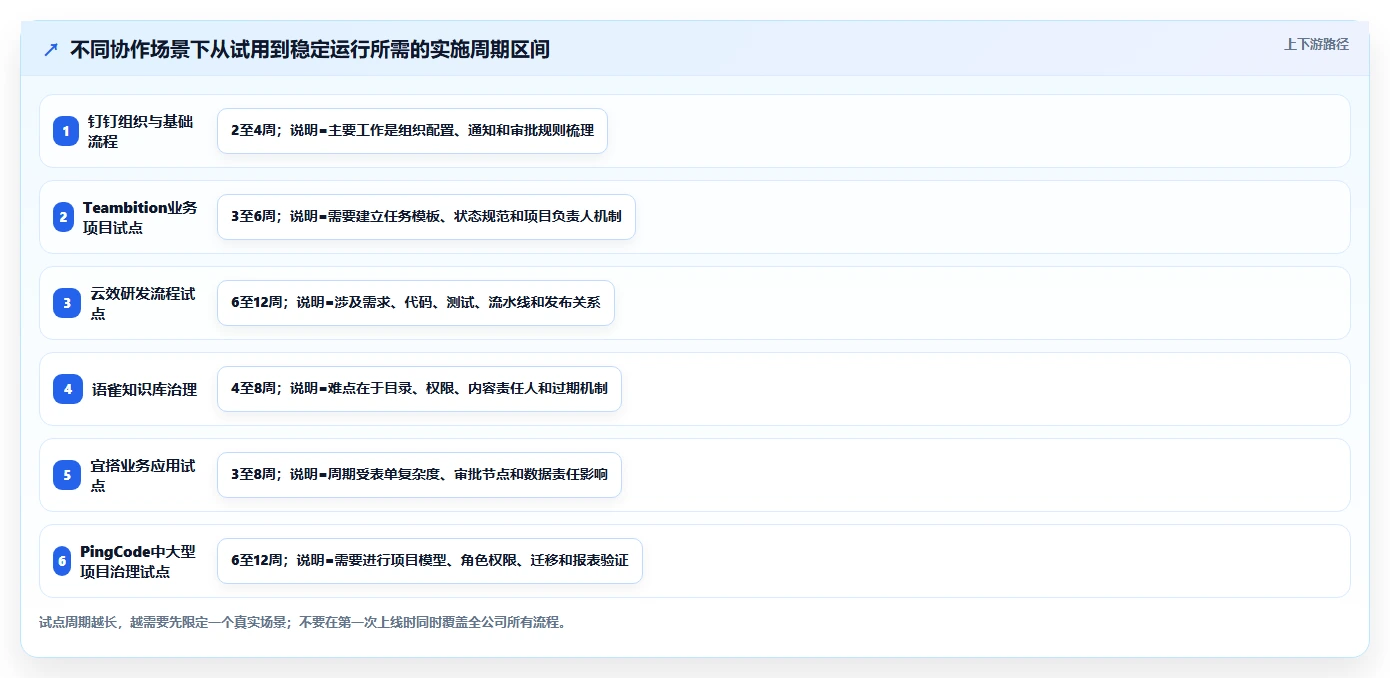
Task: Click the footer note 试点周期越长
Action: pyautogui.click(x=303, y=622)
